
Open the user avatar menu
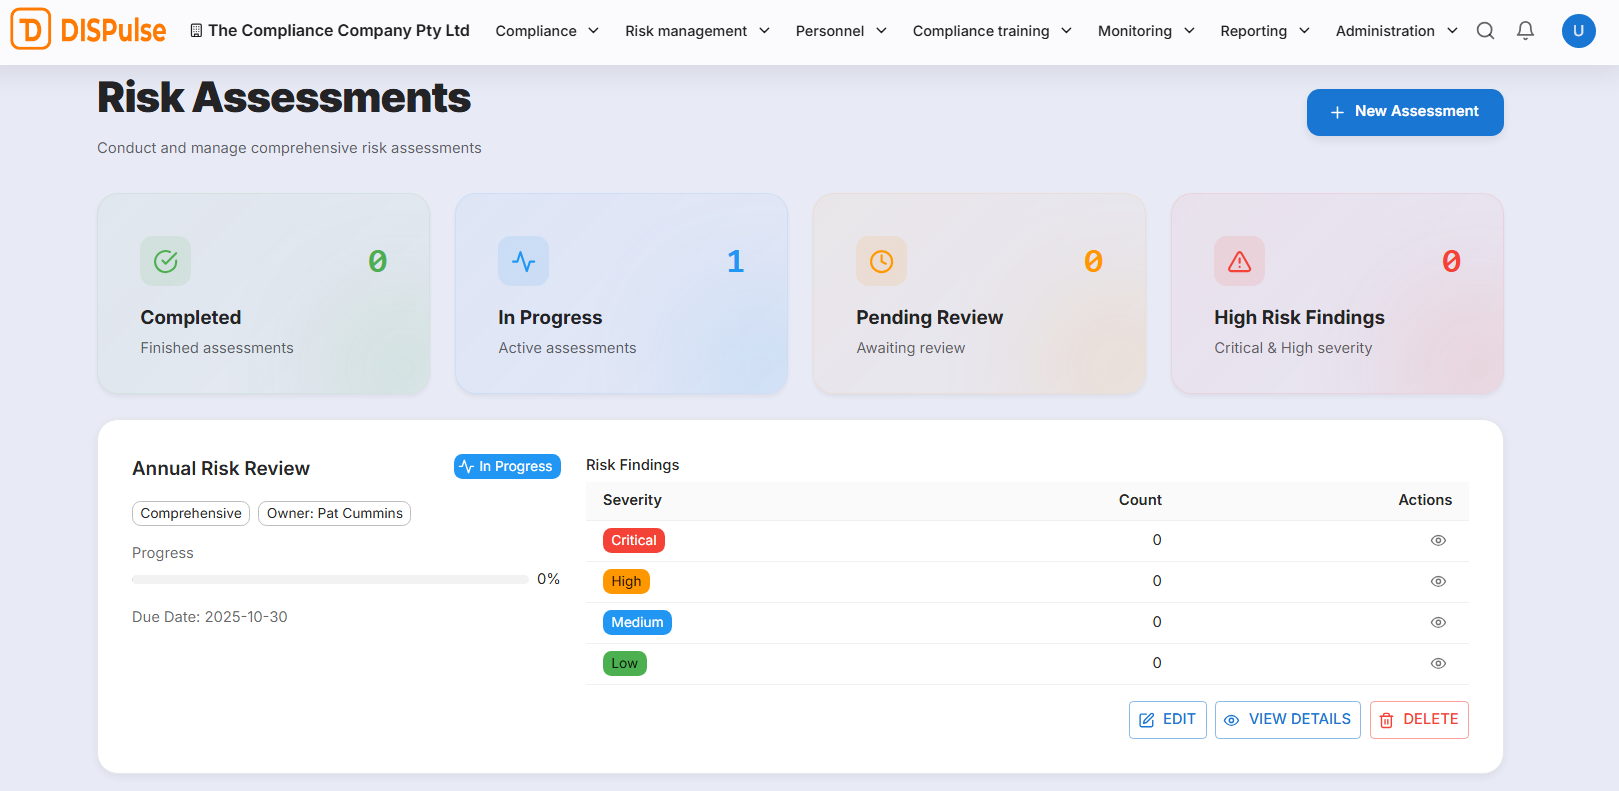tap(1578, 31)
